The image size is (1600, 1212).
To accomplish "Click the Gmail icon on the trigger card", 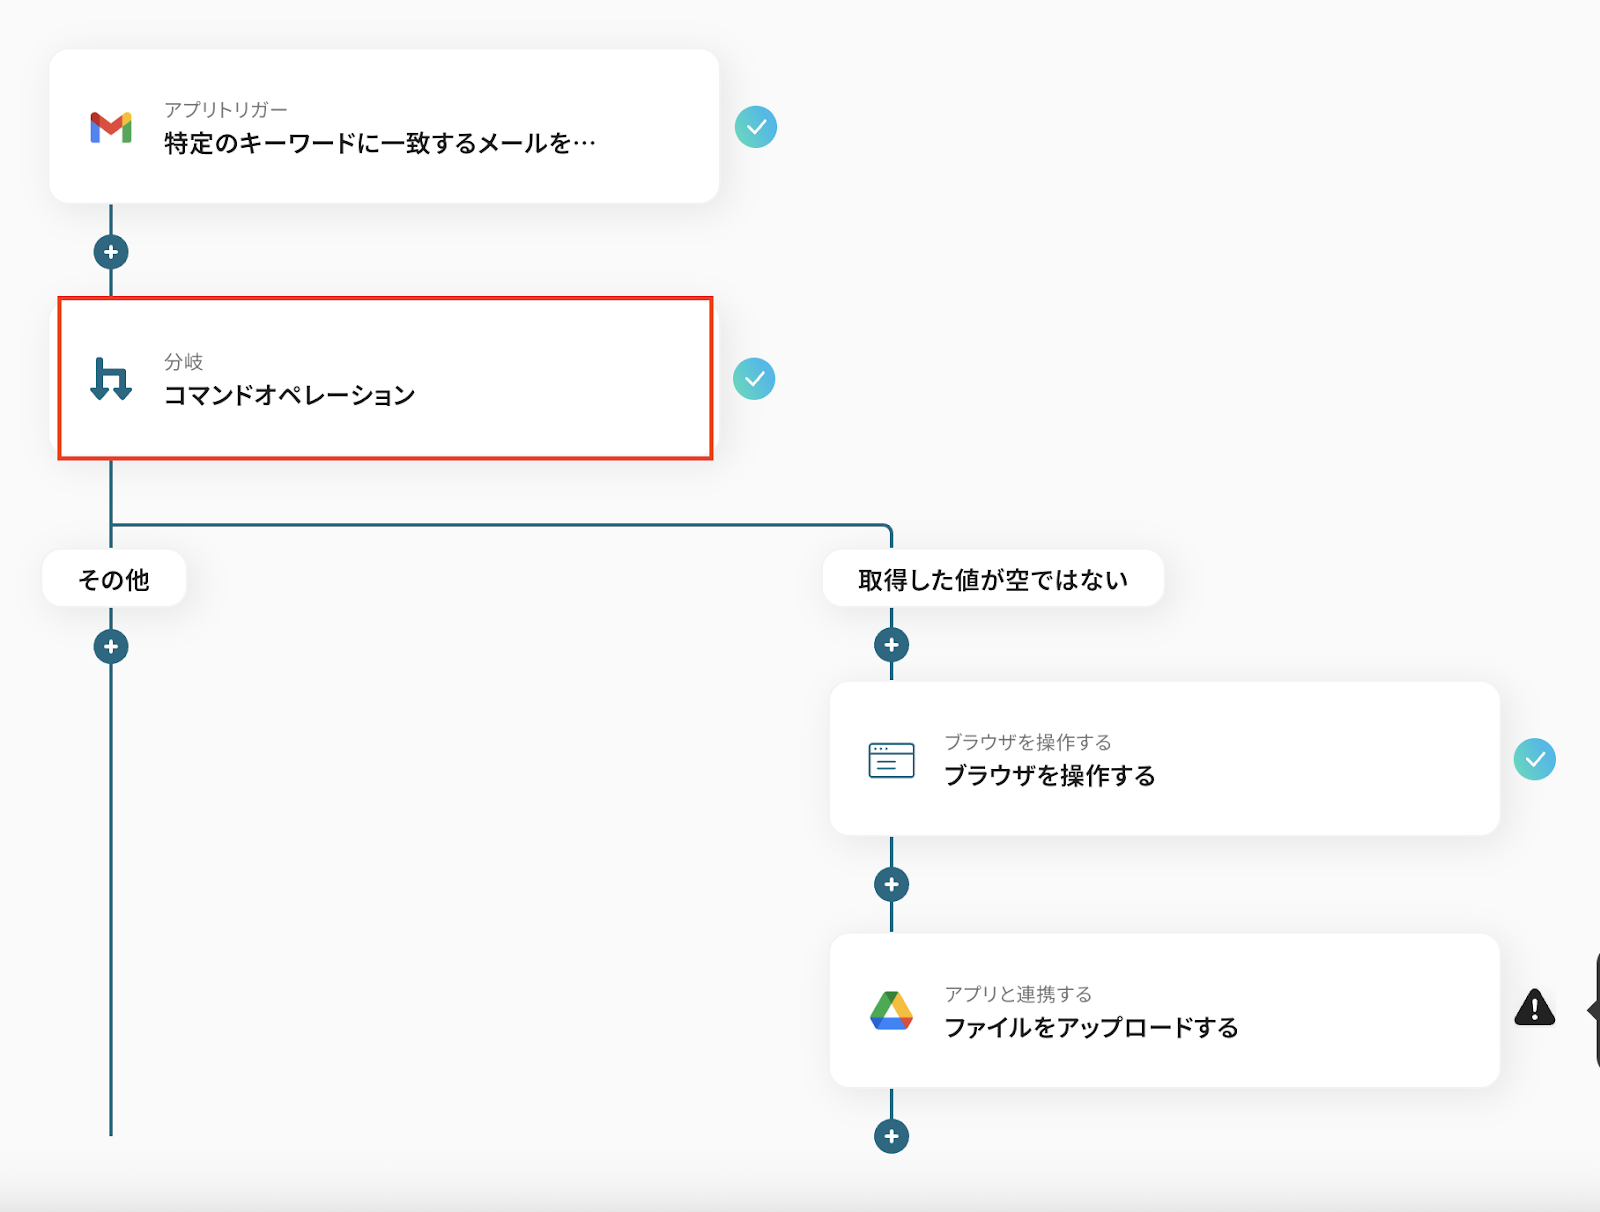I will click(111, 128).
